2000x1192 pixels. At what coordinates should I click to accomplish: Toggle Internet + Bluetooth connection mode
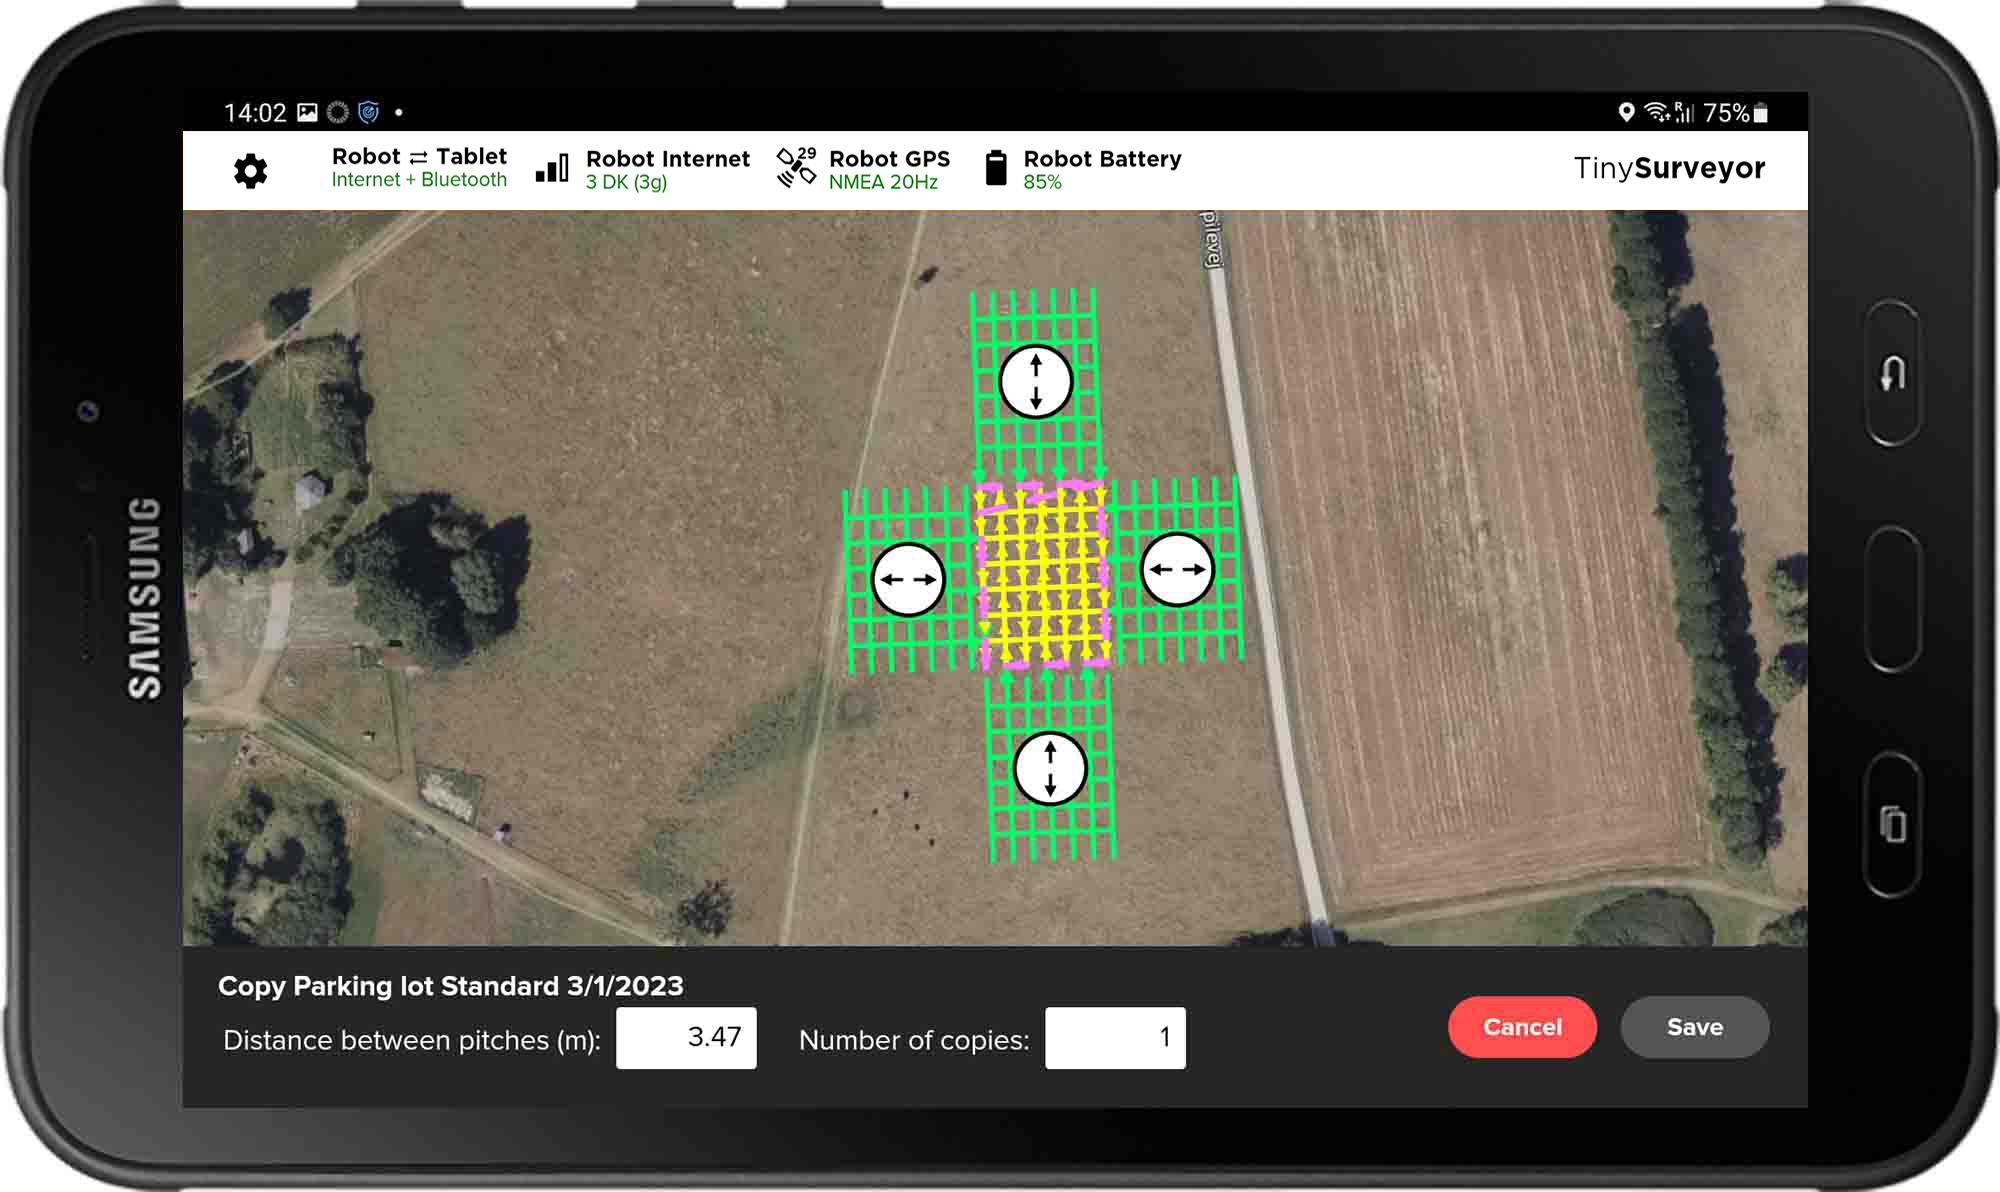419,181
